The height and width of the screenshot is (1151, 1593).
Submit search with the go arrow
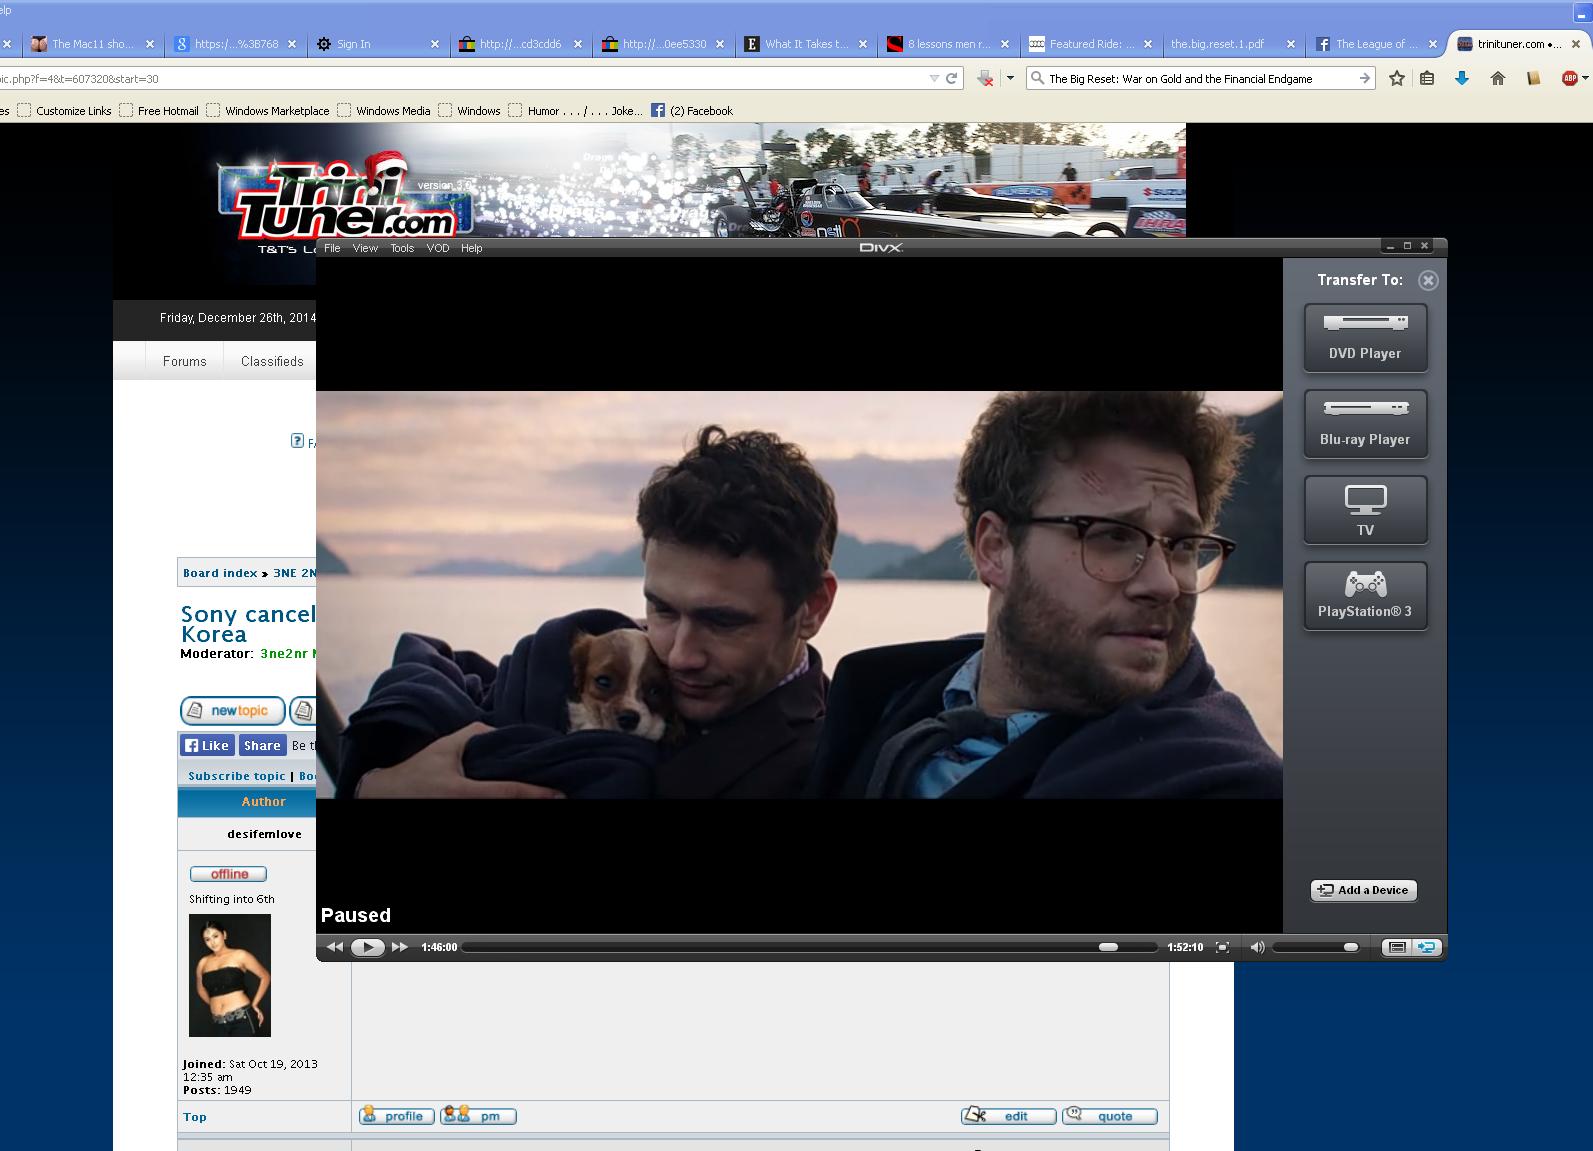click(1364, 78)
